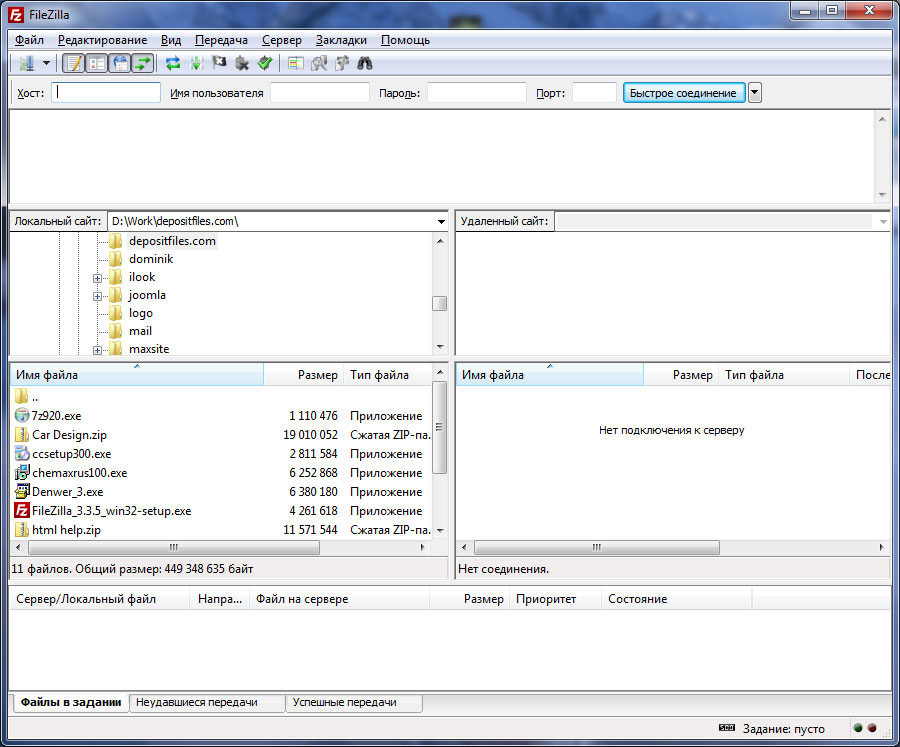This screenshot has width=900, height=747.
Task: Click the FileZilla setup exe icon
Action: [x=22, y=510]
